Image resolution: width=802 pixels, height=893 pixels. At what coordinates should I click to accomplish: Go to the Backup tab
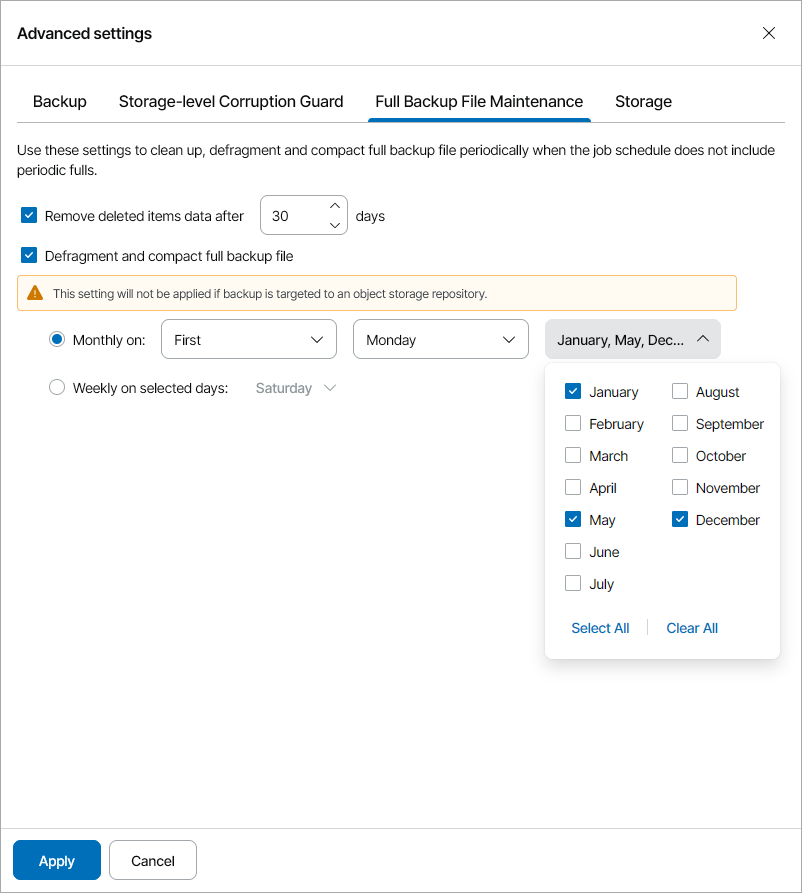click(60, 101)
